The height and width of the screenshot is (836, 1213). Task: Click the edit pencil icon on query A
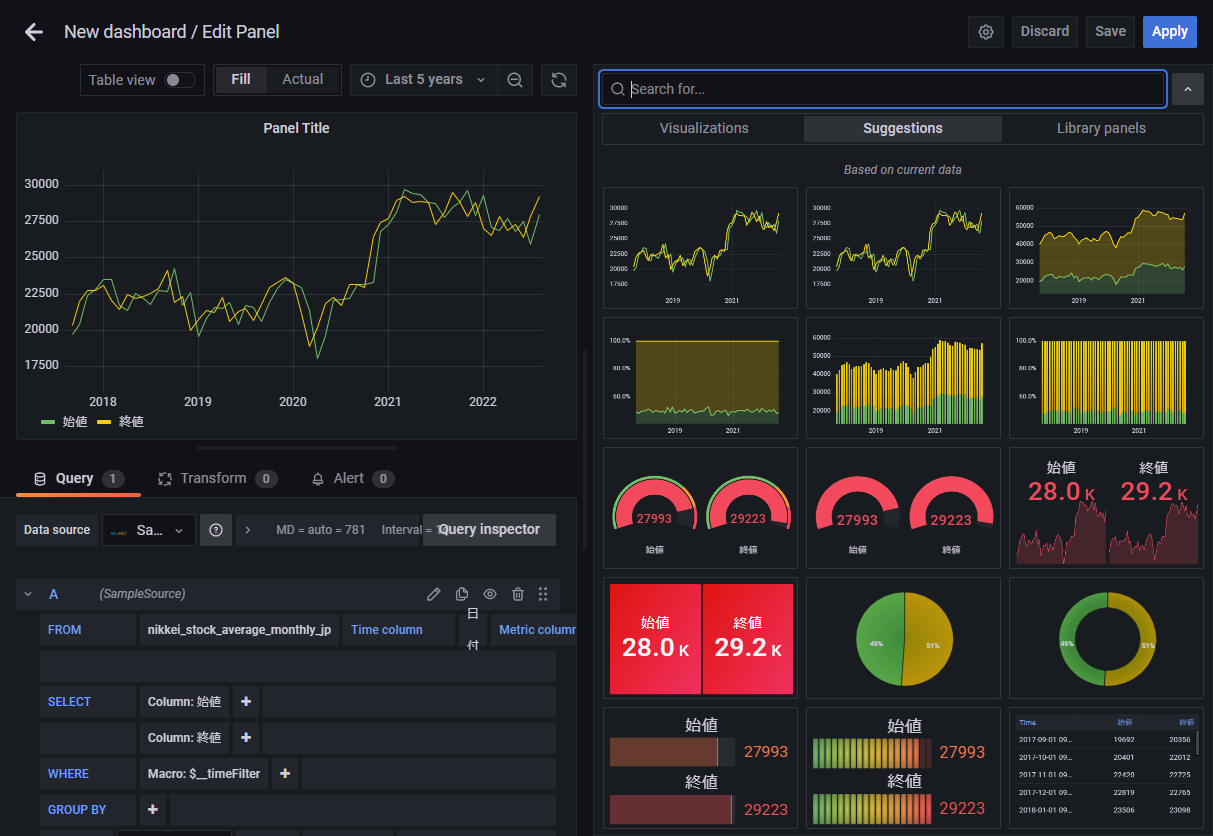pyautogui.click(x=434, y=594)
